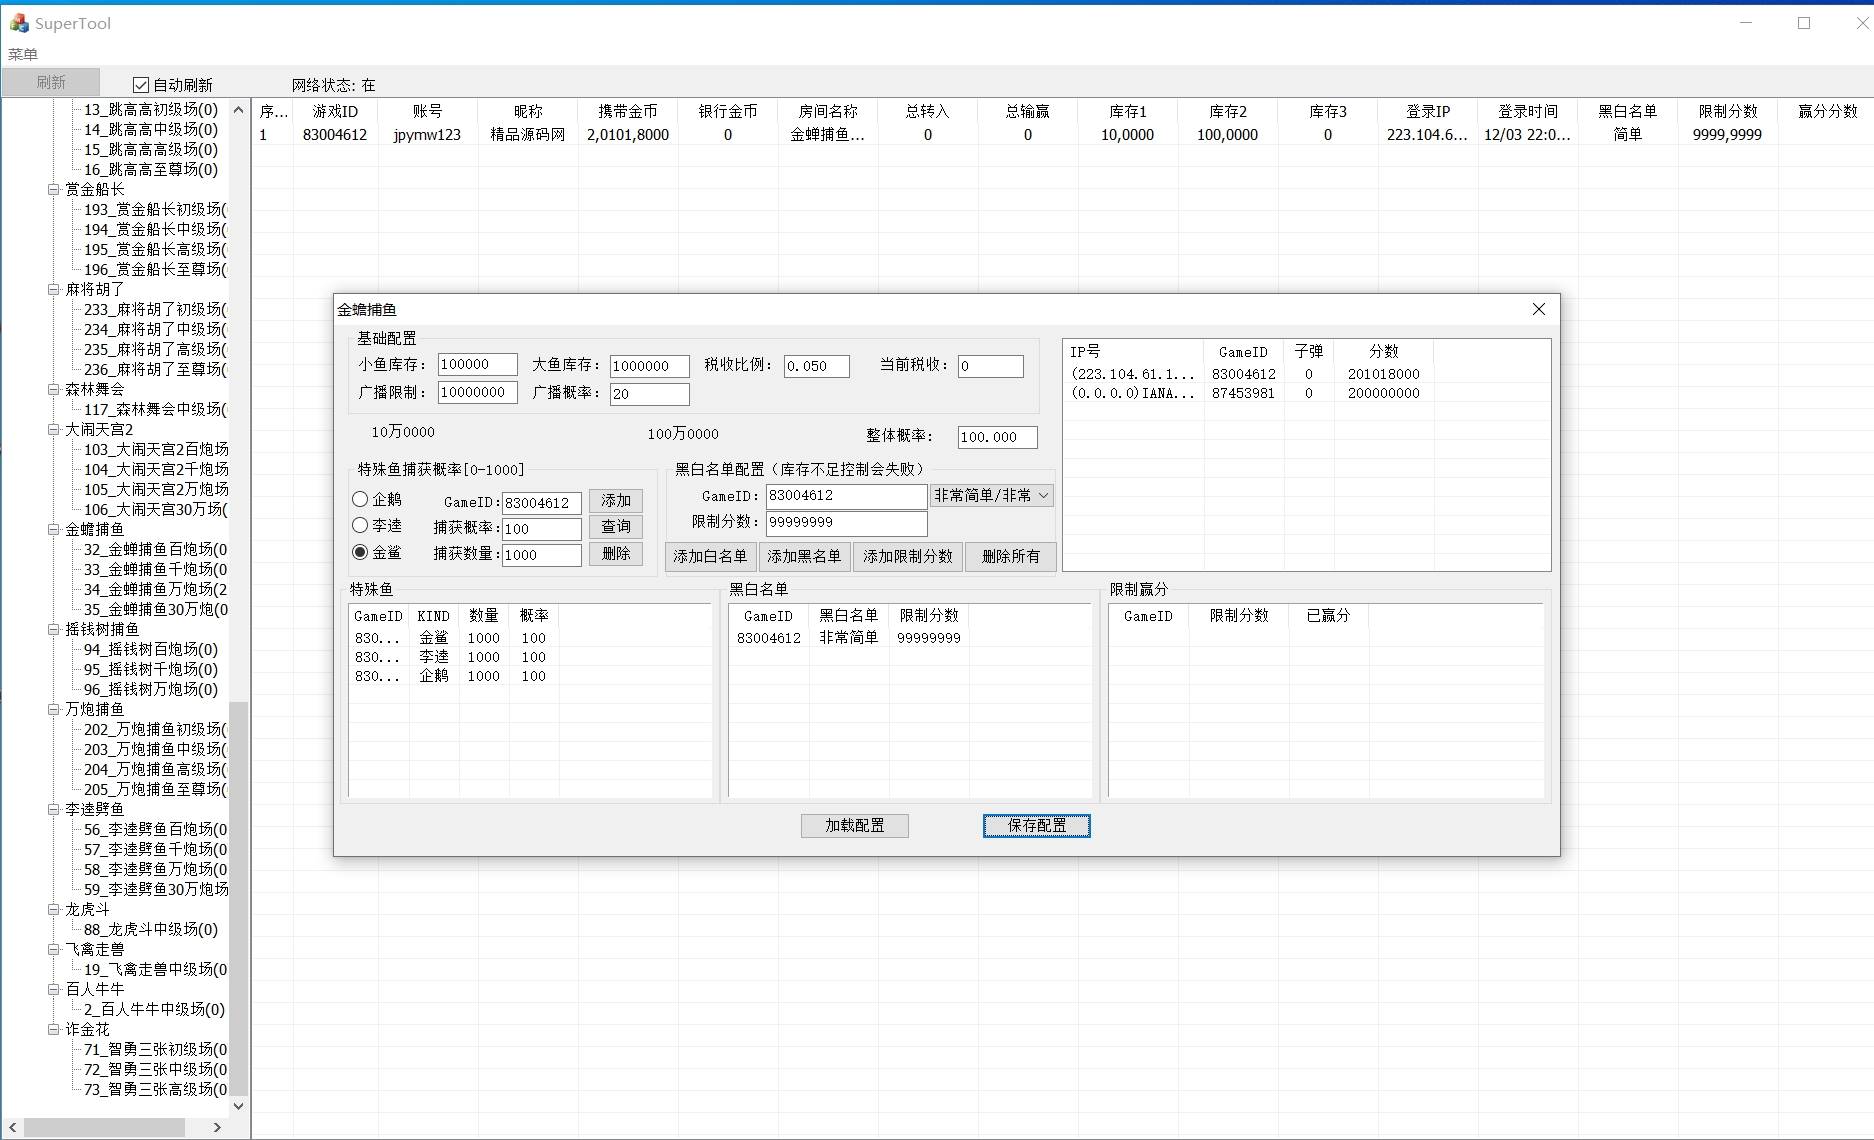This screenshot has width=1874, height=1140.
Task: Click the right arrow of the horizontal scrollbar
Action: click(x=217, y=1127)
